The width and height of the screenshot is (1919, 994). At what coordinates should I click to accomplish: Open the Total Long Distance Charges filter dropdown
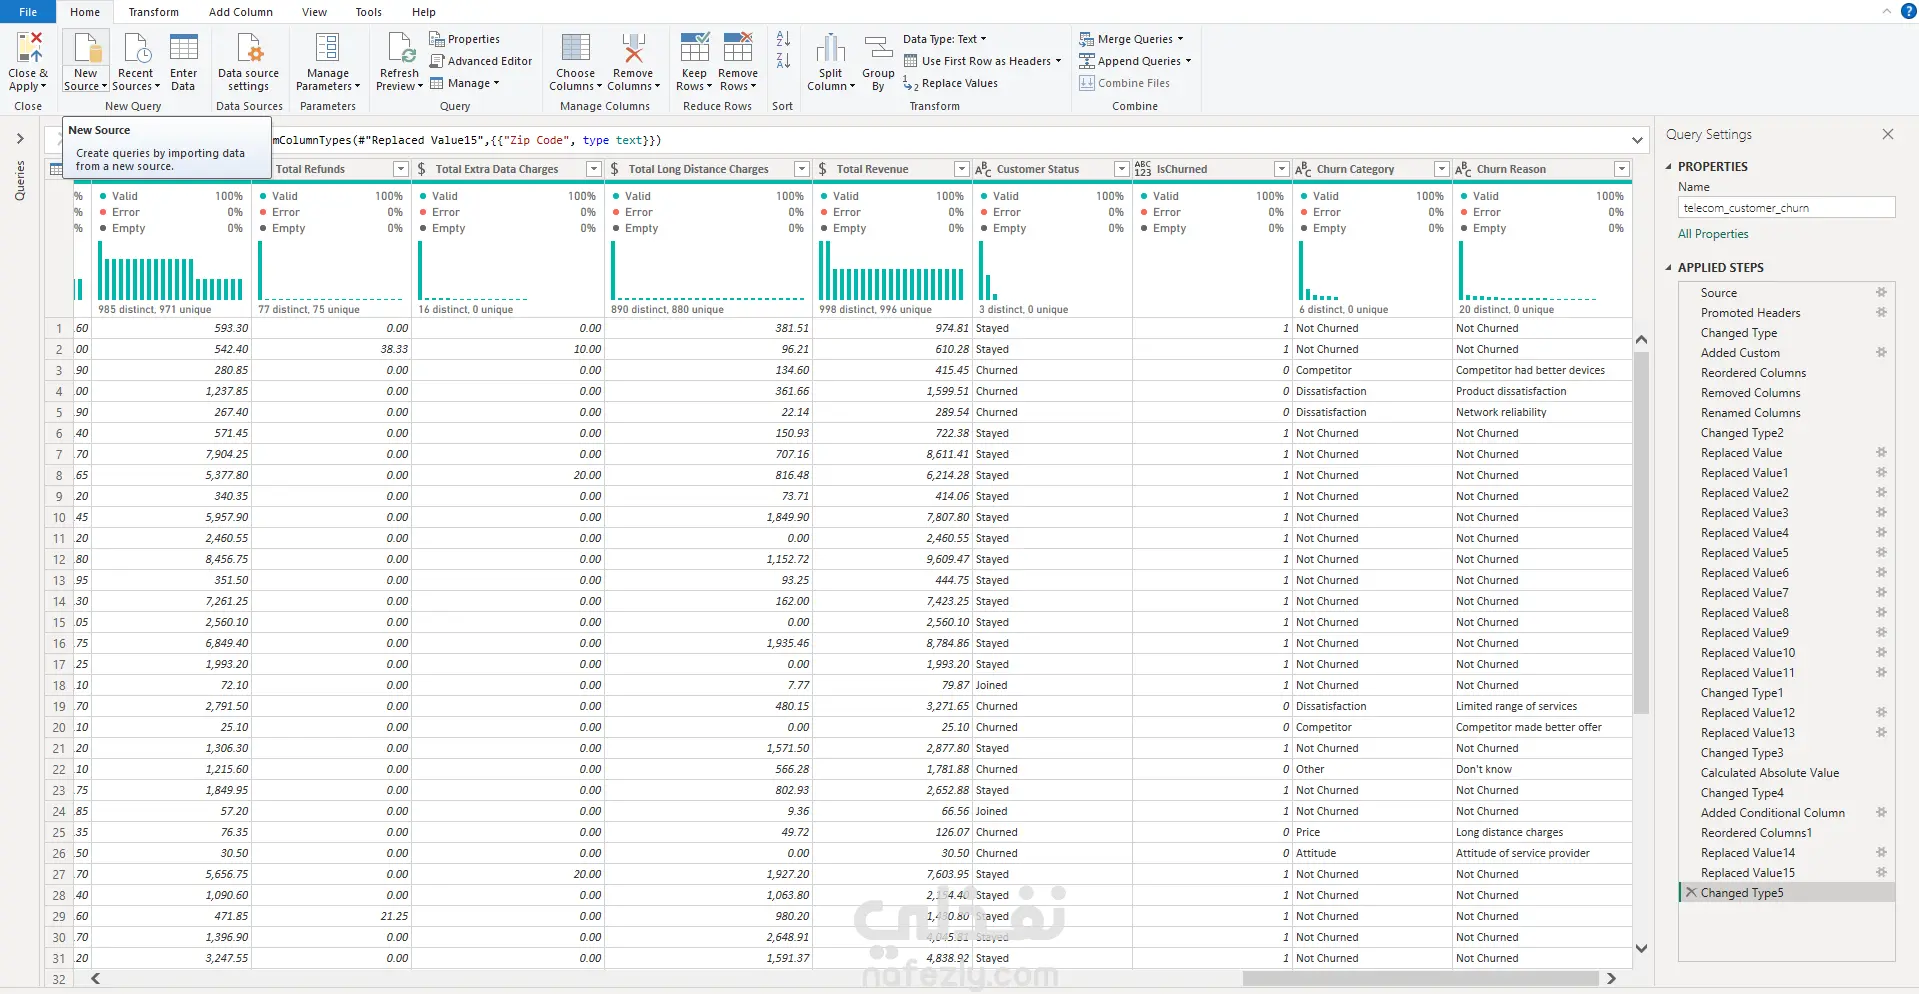(x=802, y=169)
